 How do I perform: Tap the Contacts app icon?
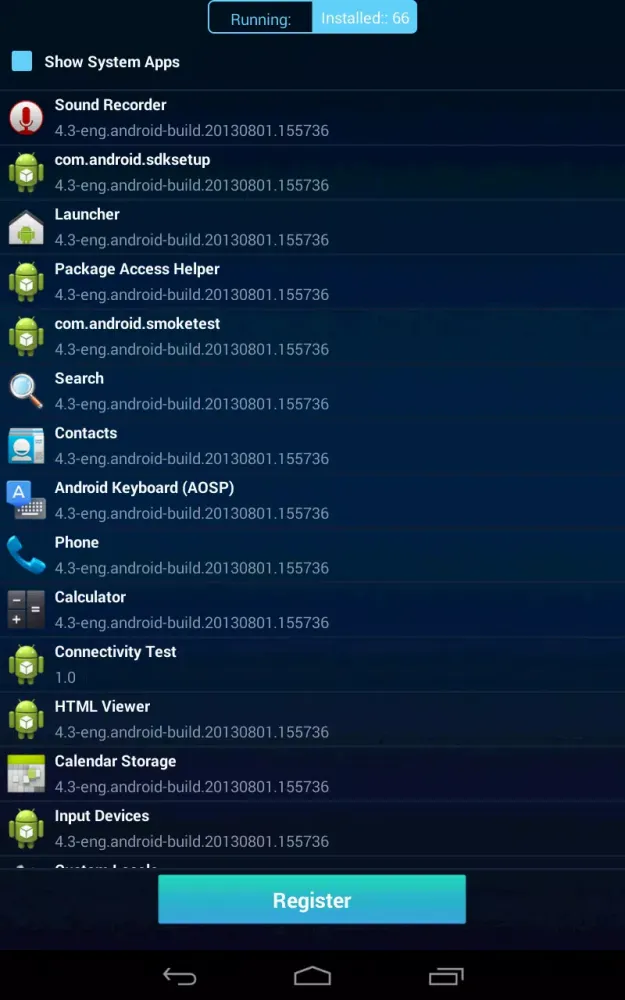tap(26, 446)
